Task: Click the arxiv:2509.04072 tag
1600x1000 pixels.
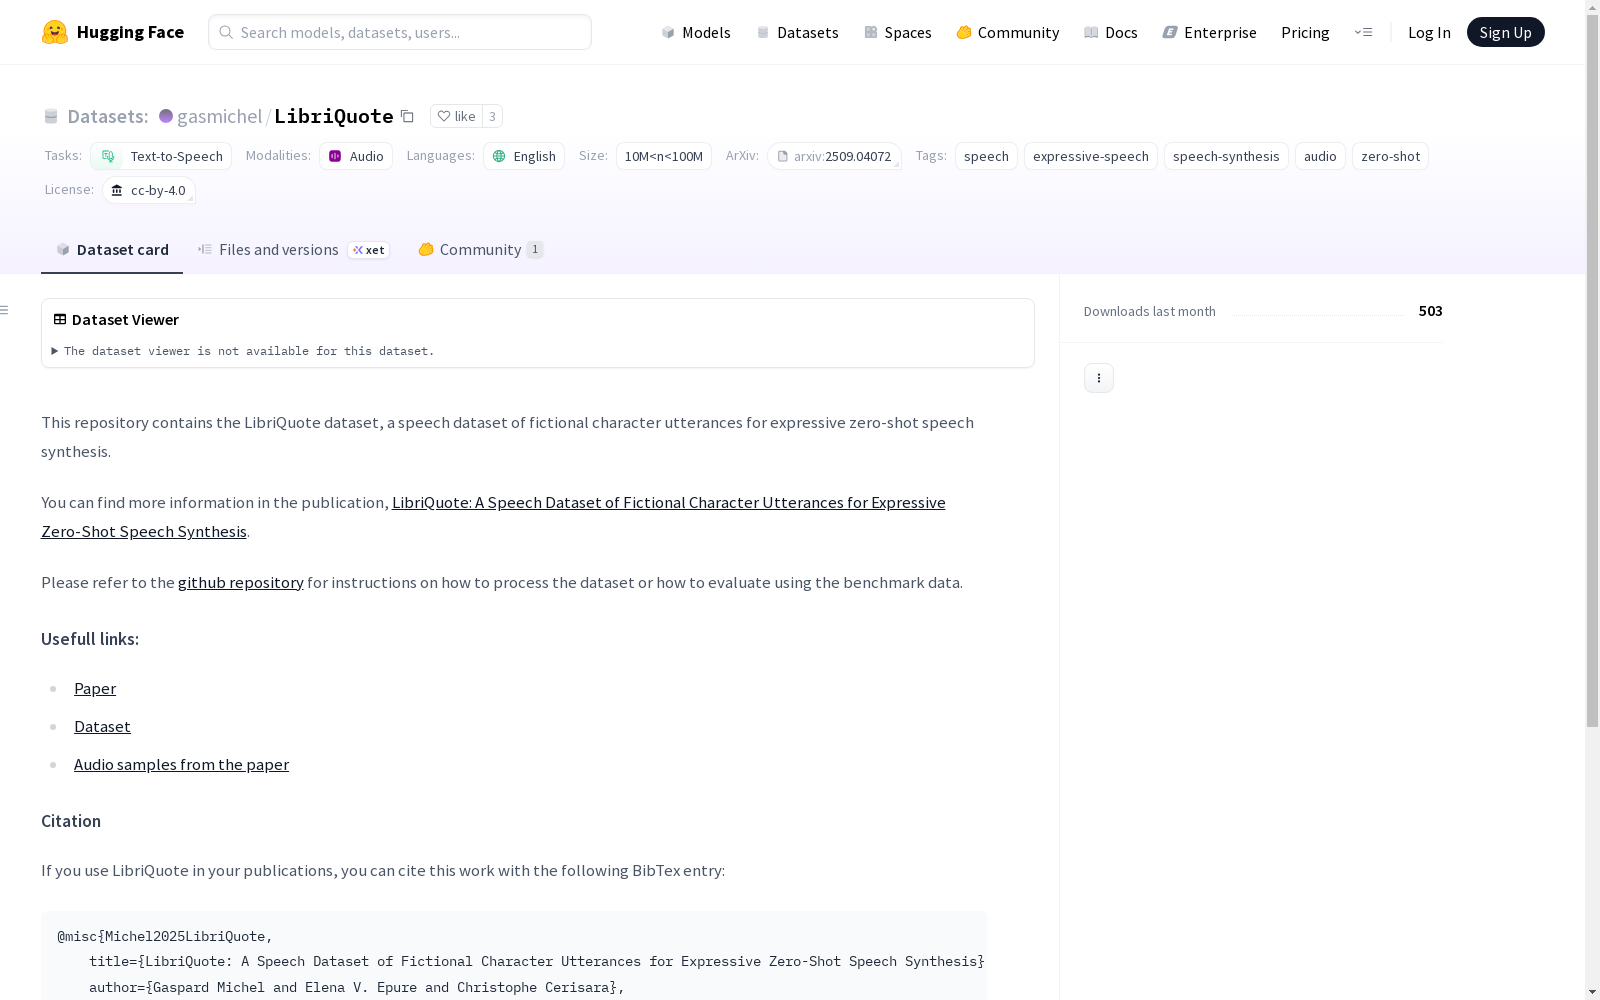Action: click(834, 156)
